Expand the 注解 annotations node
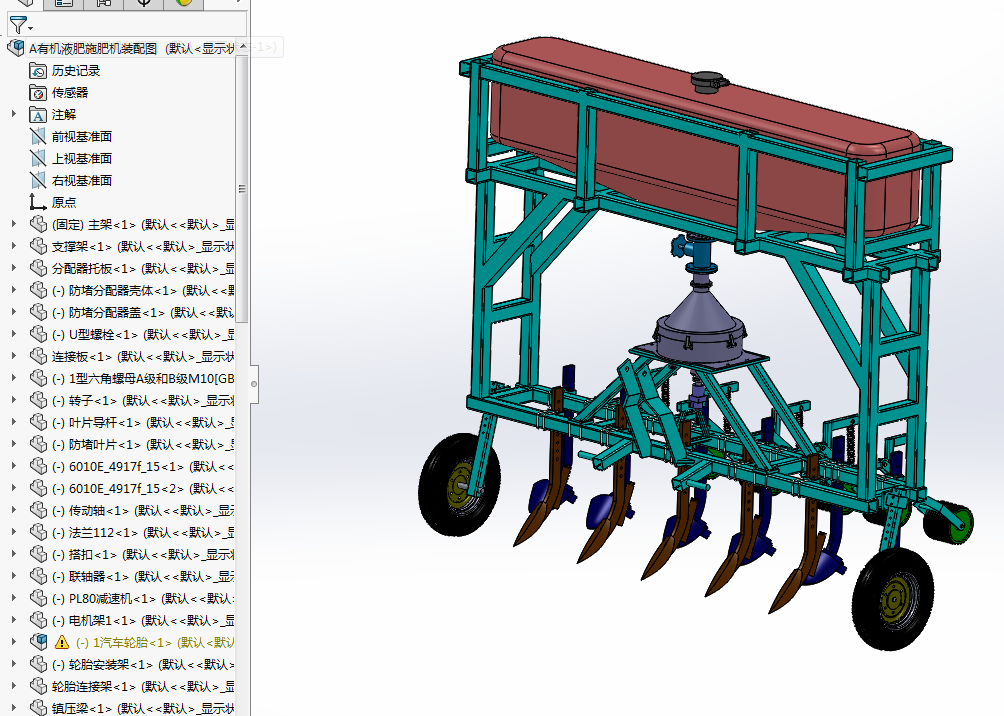The height and width of the screenshot is (716, 1004). [13, 114]
